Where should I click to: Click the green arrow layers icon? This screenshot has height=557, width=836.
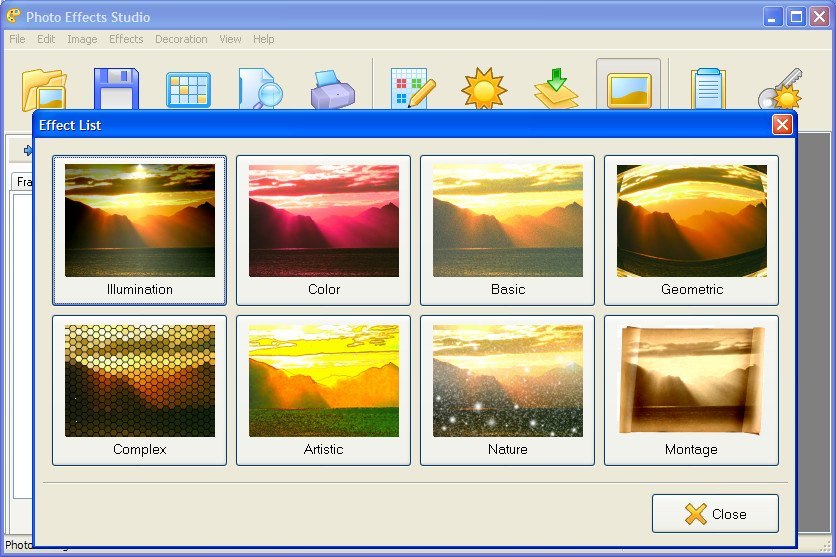point(556,88)
